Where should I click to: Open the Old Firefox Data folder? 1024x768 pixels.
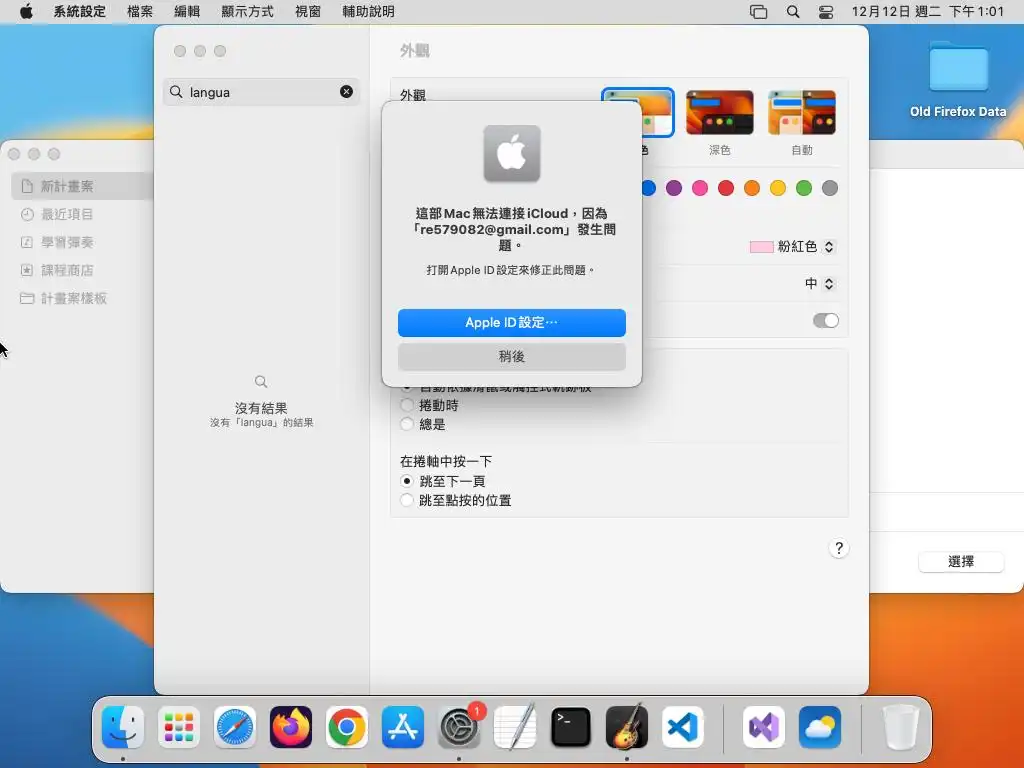(958, 80)
